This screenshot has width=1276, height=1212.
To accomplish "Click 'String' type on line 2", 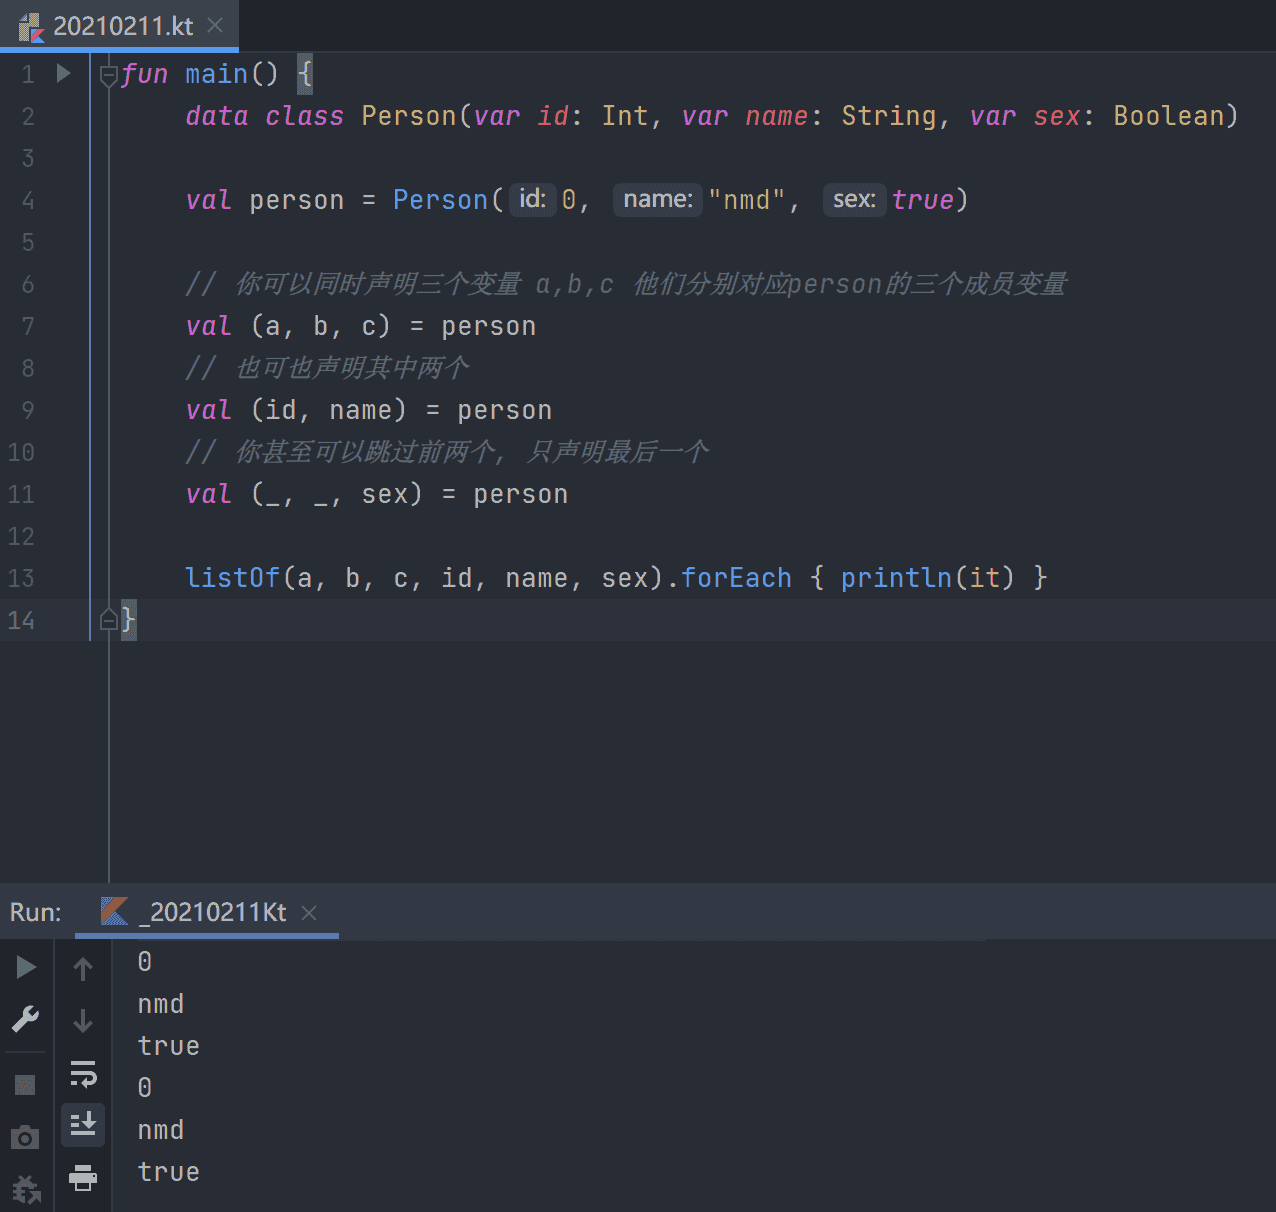I will [x=888, y=117].
